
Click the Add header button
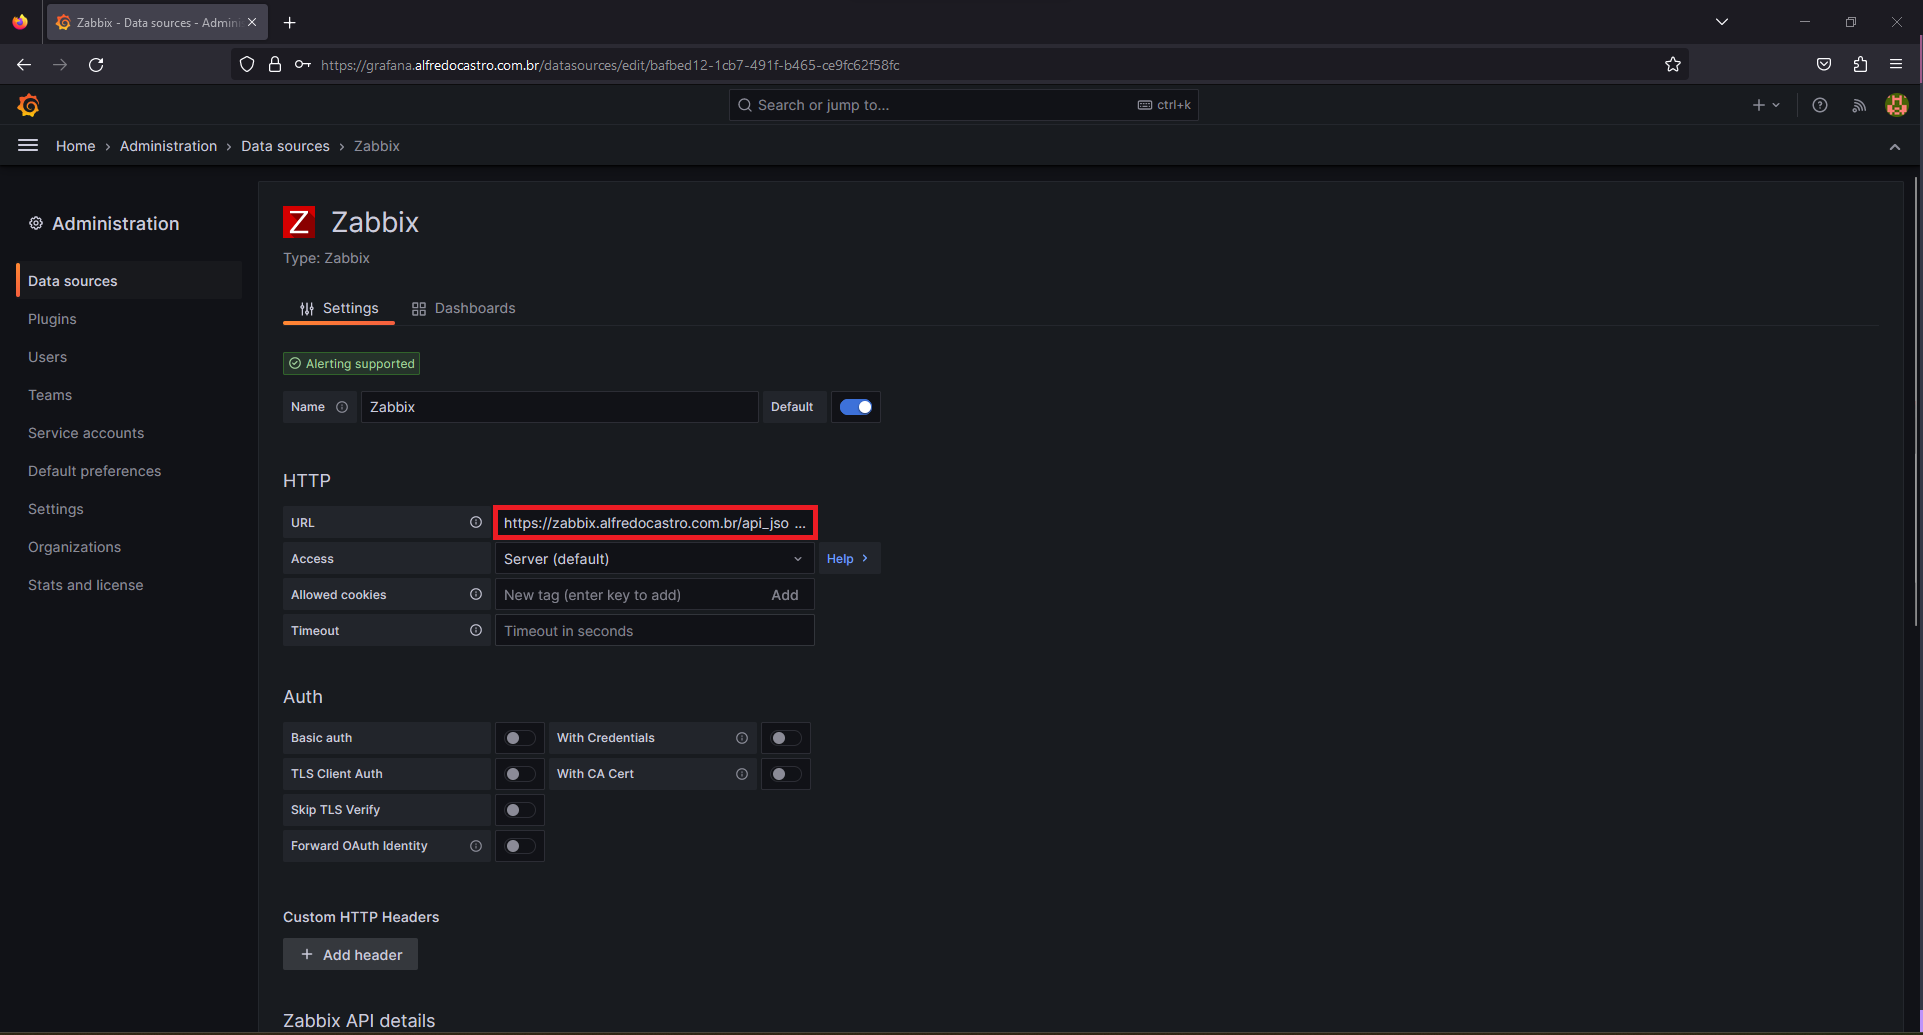tap(350, 954)
